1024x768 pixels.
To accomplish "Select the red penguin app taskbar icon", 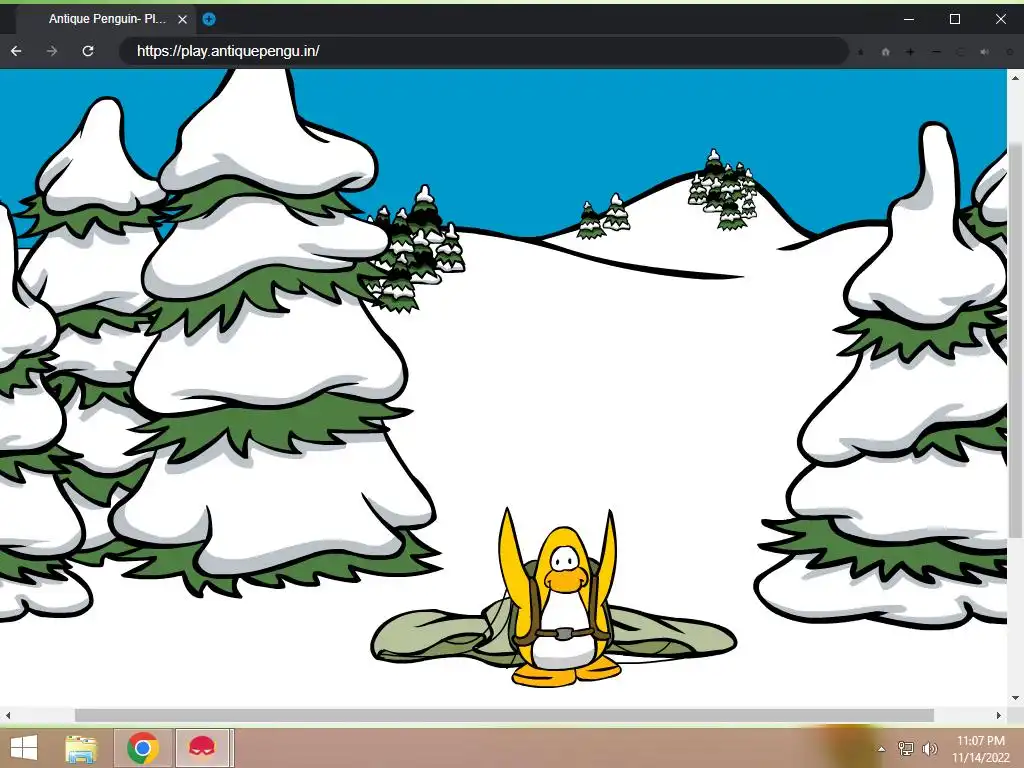I will [x=202, y=748].
